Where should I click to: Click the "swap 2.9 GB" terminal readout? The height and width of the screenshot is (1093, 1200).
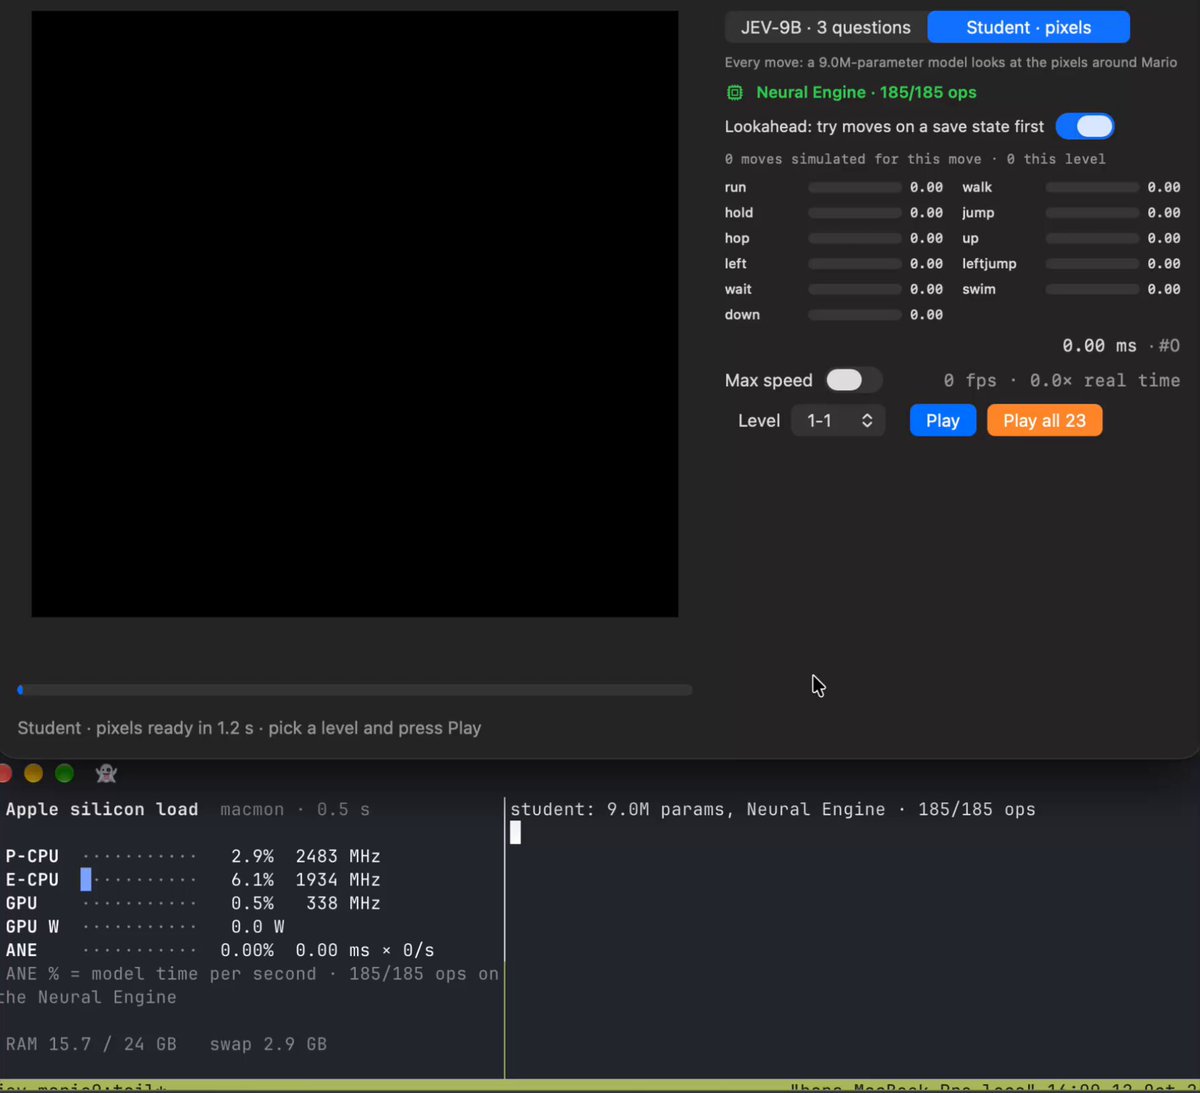coord(268,1045)
